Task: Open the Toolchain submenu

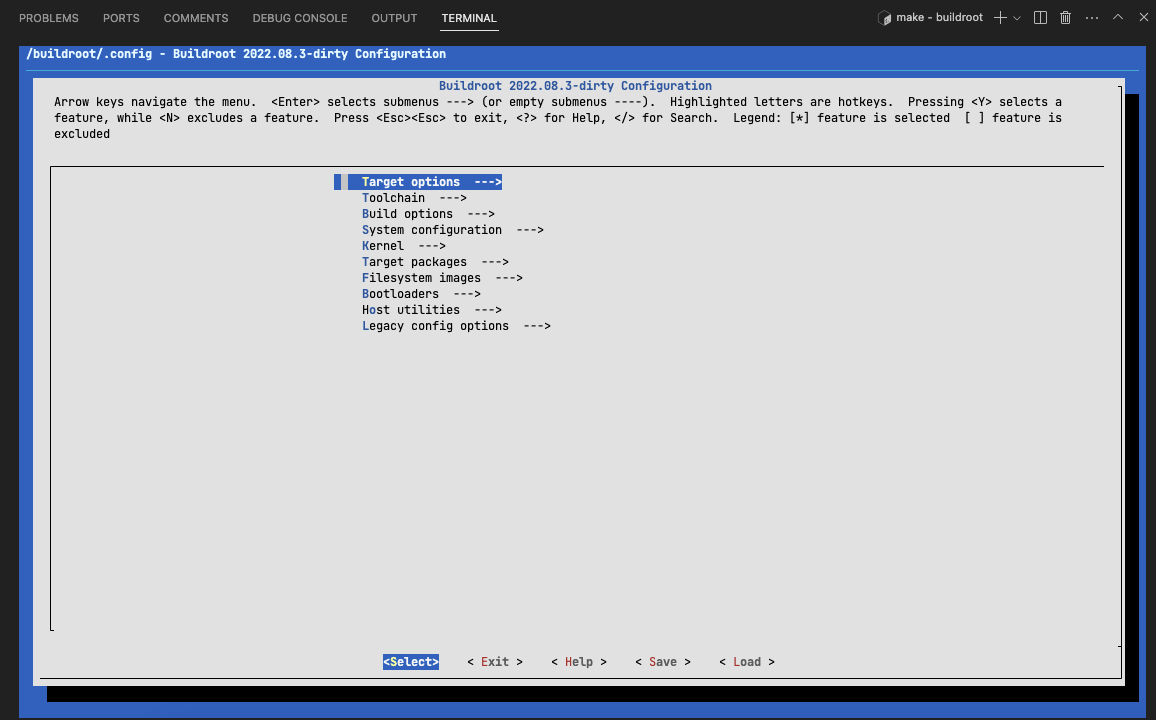Action: pos(414,198)
